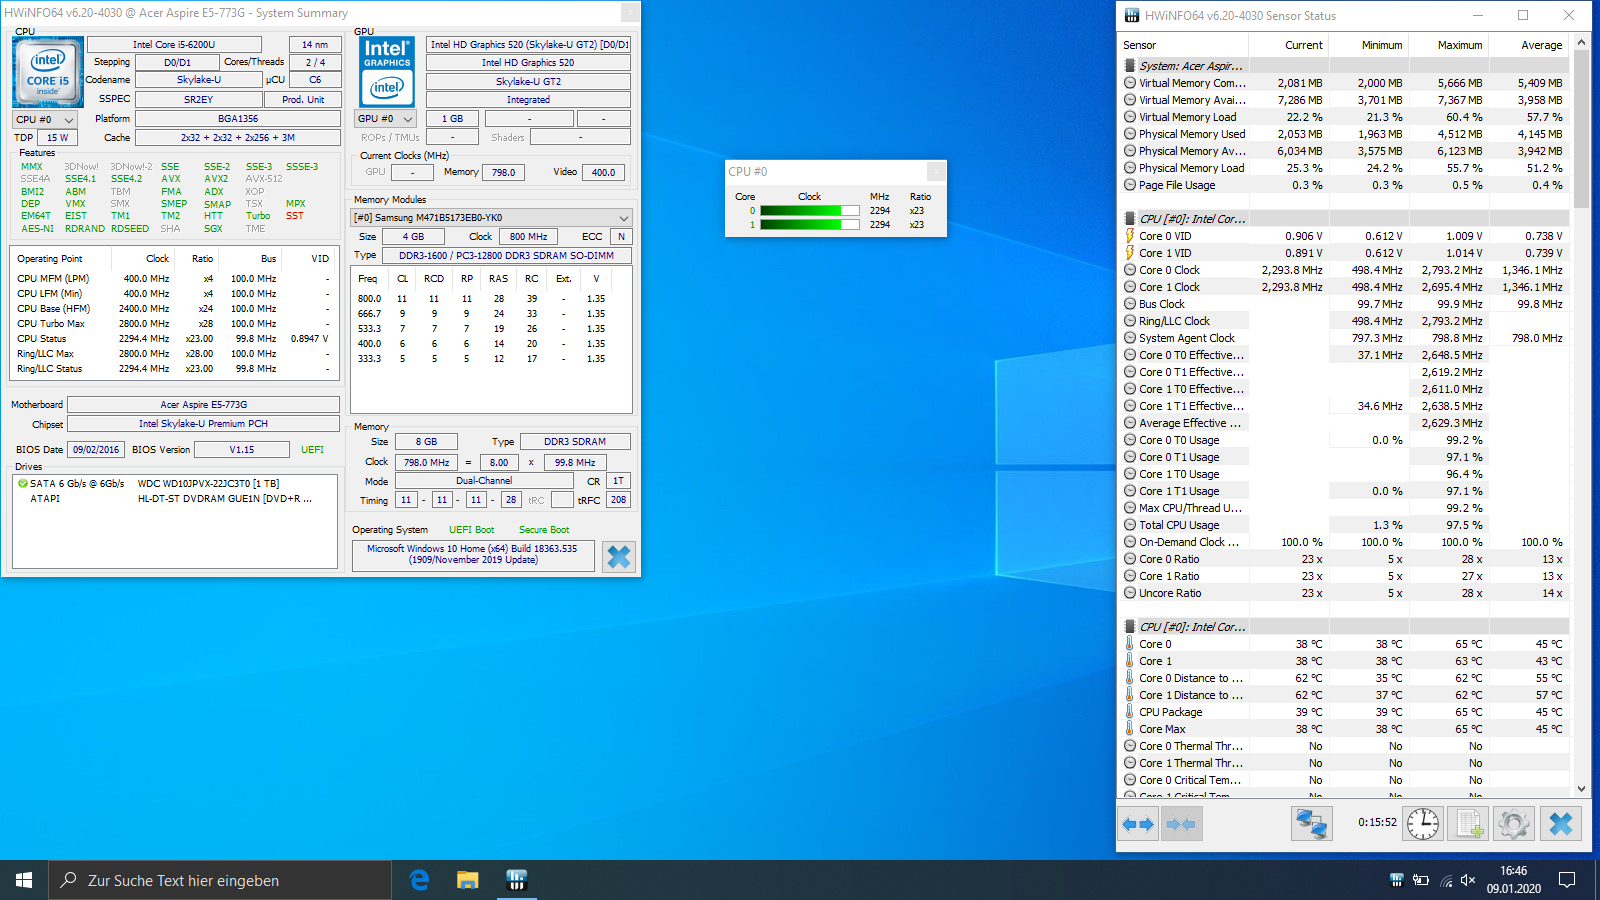
Task: Open the GPU #0 selector dropdown
Action: pos(386,119)
